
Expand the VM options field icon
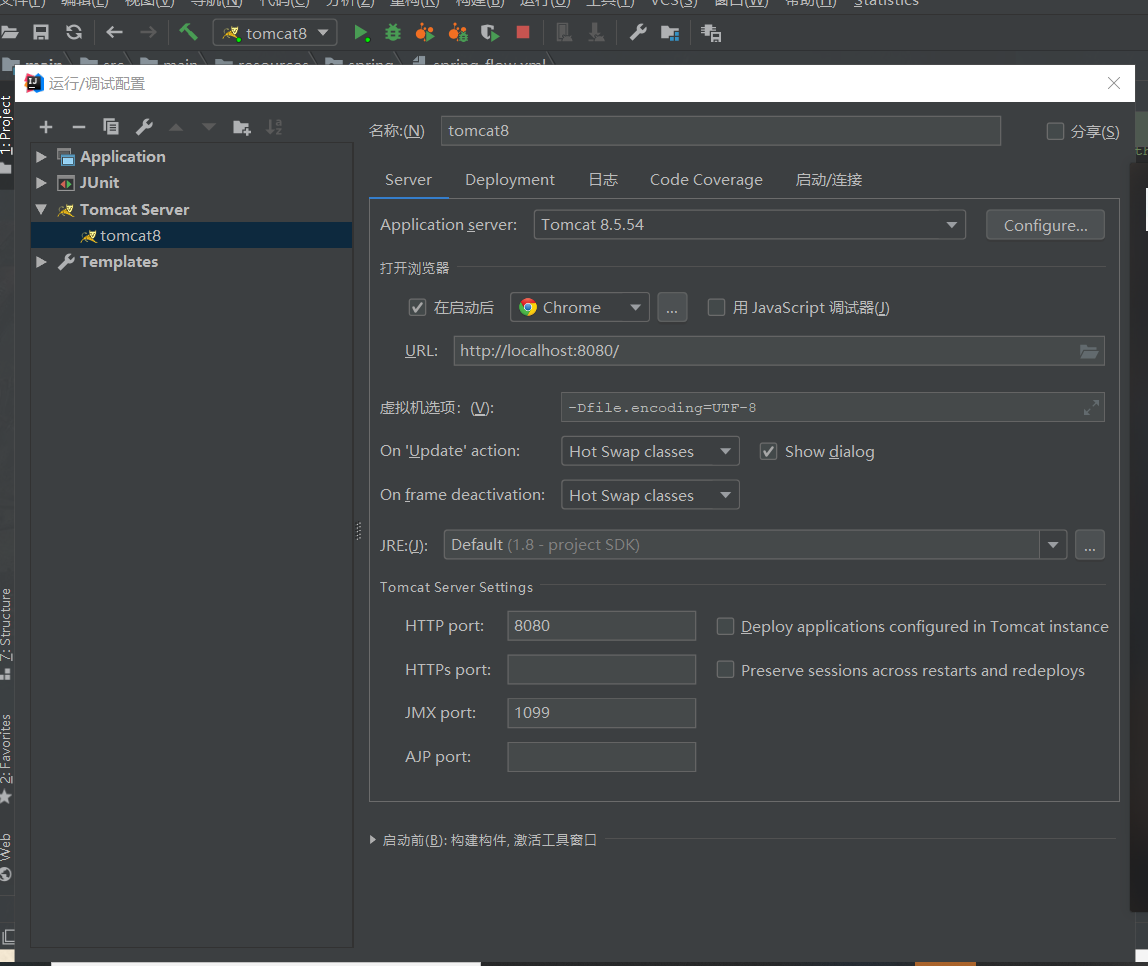point(1091,408)
